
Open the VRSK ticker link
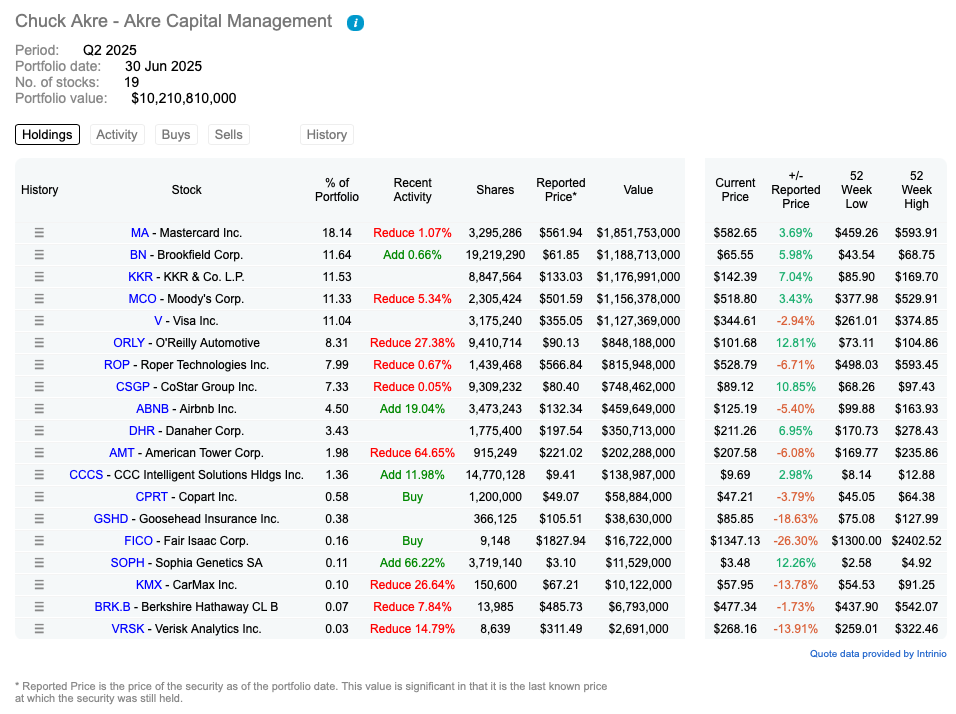click(127, 629)
